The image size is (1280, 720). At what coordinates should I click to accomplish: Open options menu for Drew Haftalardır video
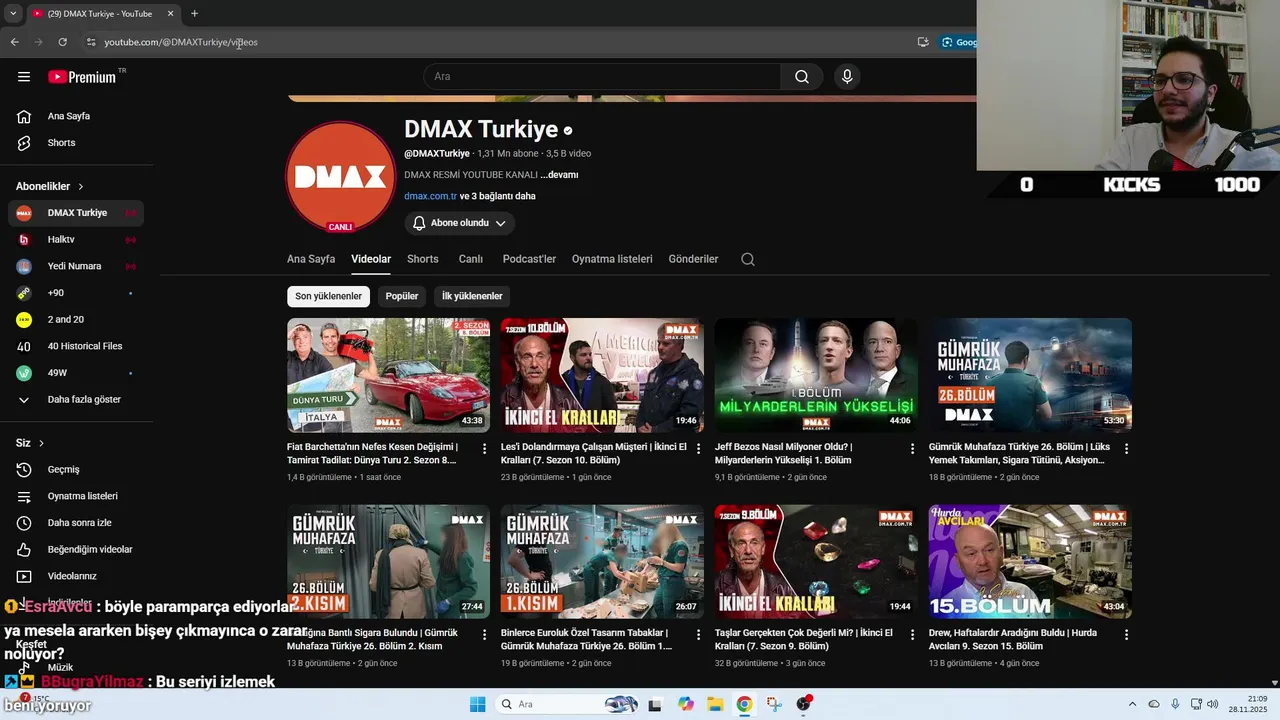coord(1126,635)
